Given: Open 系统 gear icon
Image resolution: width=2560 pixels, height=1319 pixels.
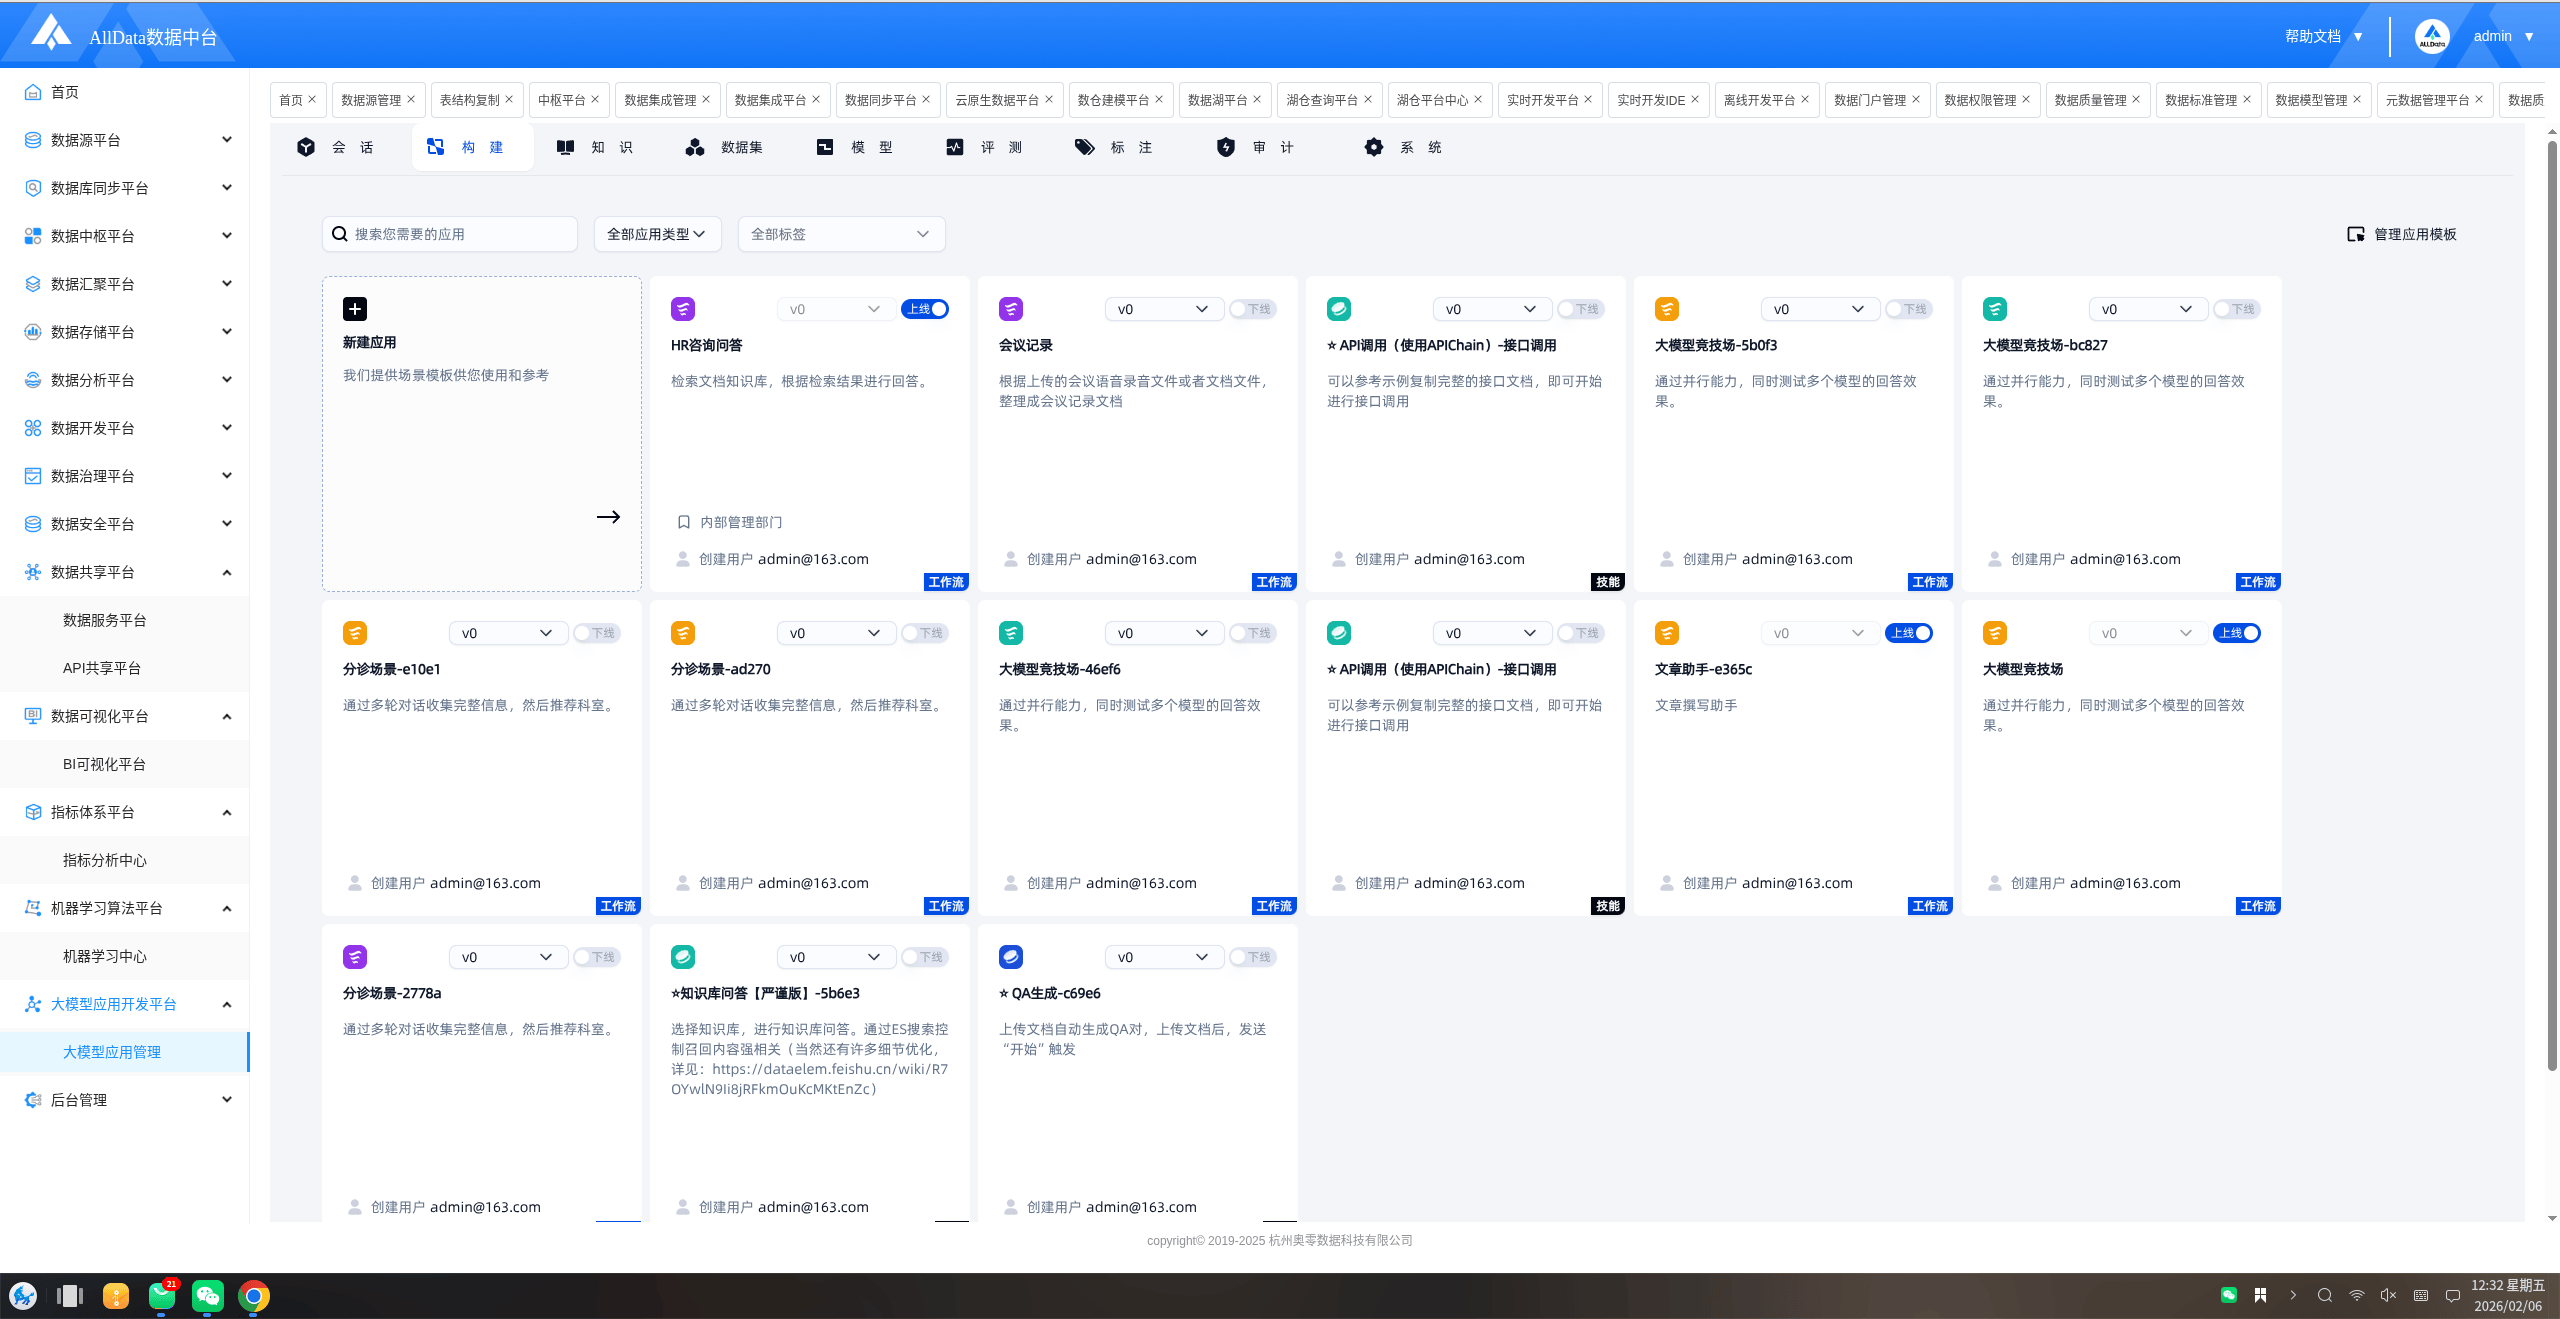Looking at the screenshot, I should 1374,147.
